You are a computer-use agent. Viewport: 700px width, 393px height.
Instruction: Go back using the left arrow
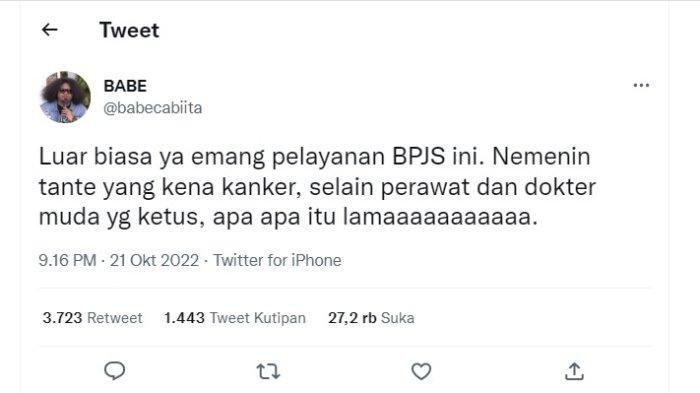(x=50, y=30)
